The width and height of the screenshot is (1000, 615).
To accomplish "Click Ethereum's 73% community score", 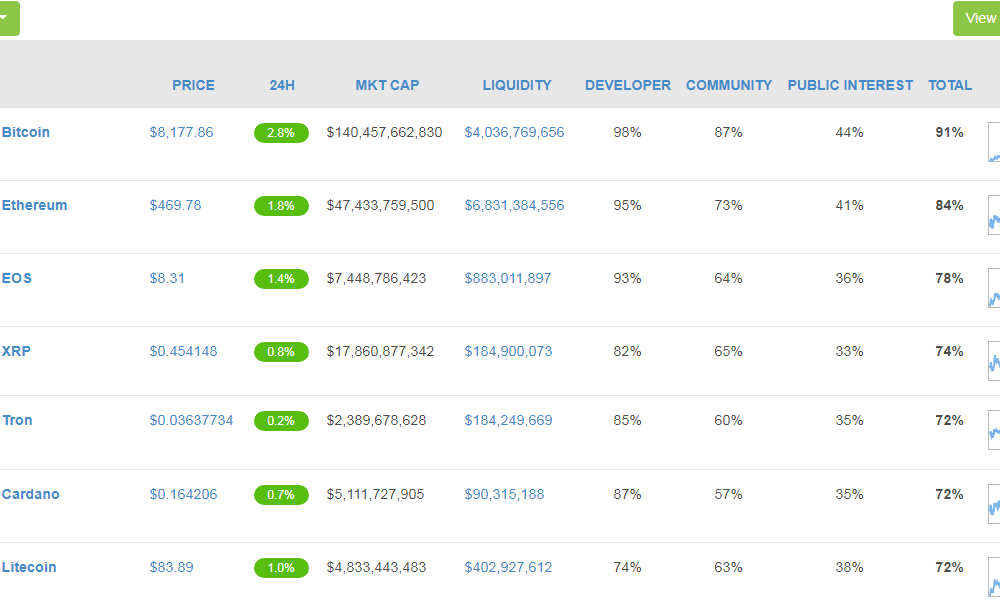I will click(x=728, y=205).
